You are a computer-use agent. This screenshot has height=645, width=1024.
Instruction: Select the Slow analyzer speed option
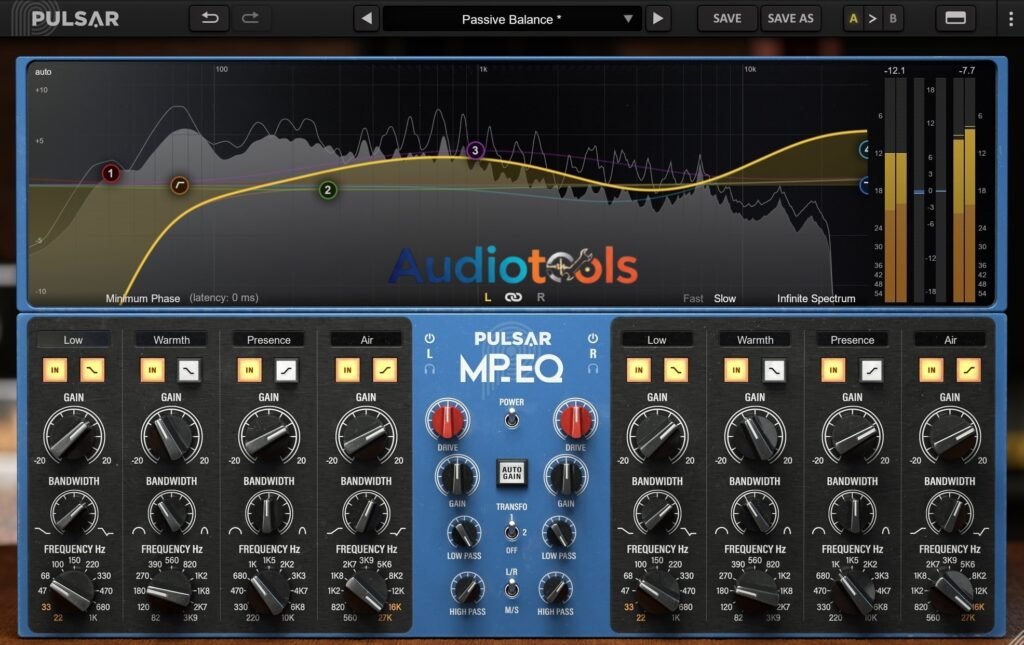pos(725,298)
